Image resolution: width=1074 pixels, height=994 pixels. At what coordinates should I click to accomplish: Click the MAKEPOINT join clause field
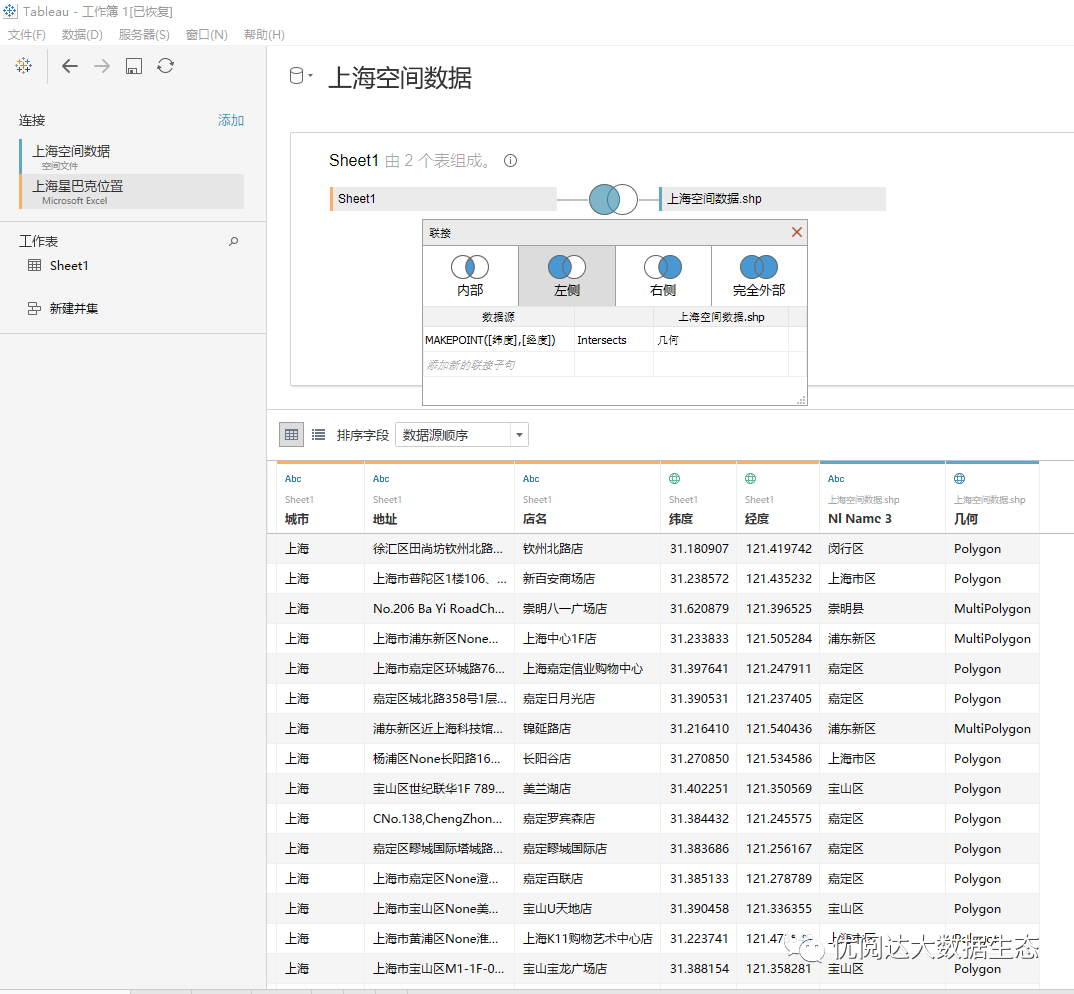point(499,340)
